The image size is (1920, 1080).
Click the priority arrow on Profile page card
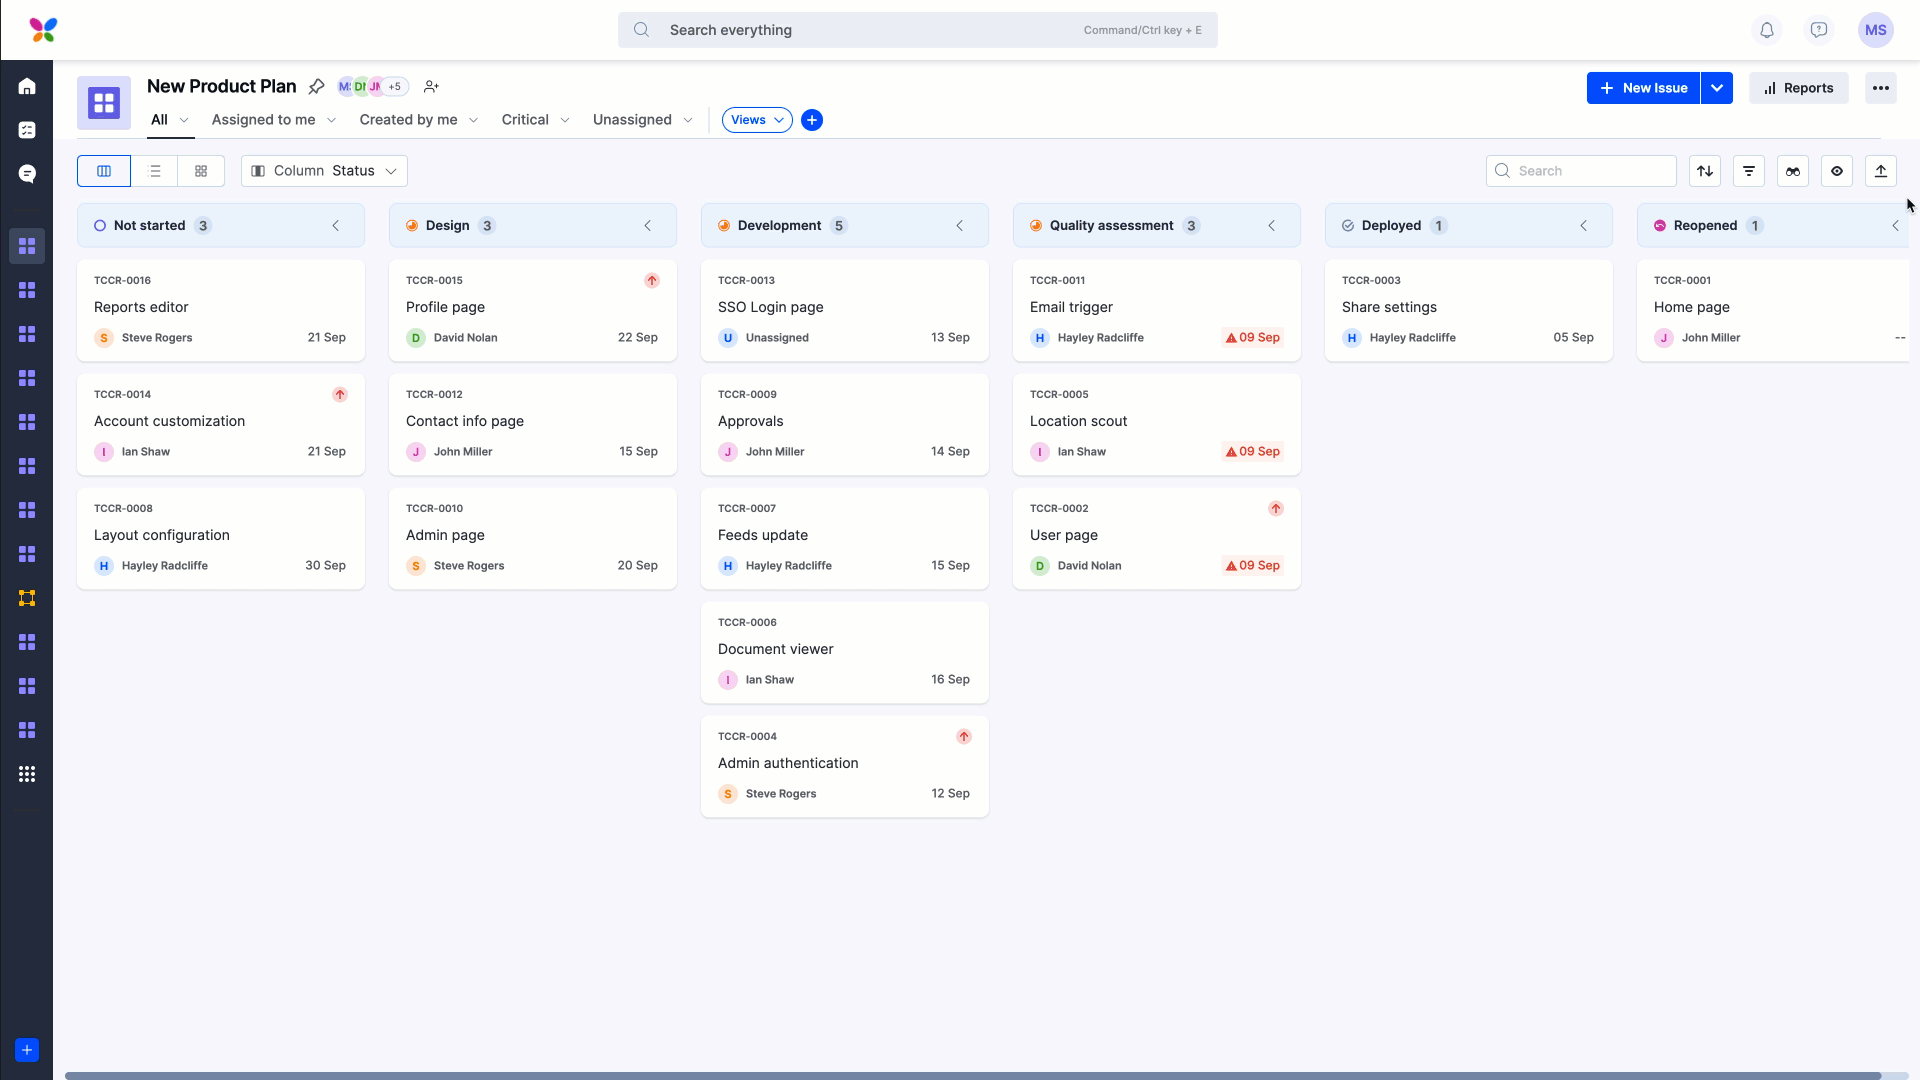(x=652, y=281)
